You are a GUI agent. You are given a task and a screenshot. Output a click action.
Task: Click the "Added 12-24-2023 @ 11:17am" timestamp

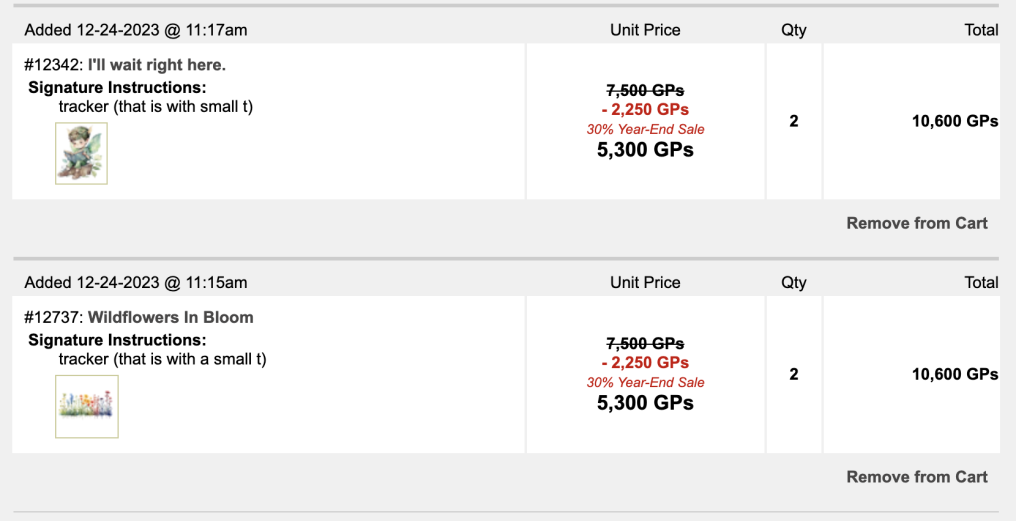pos(136,30)
